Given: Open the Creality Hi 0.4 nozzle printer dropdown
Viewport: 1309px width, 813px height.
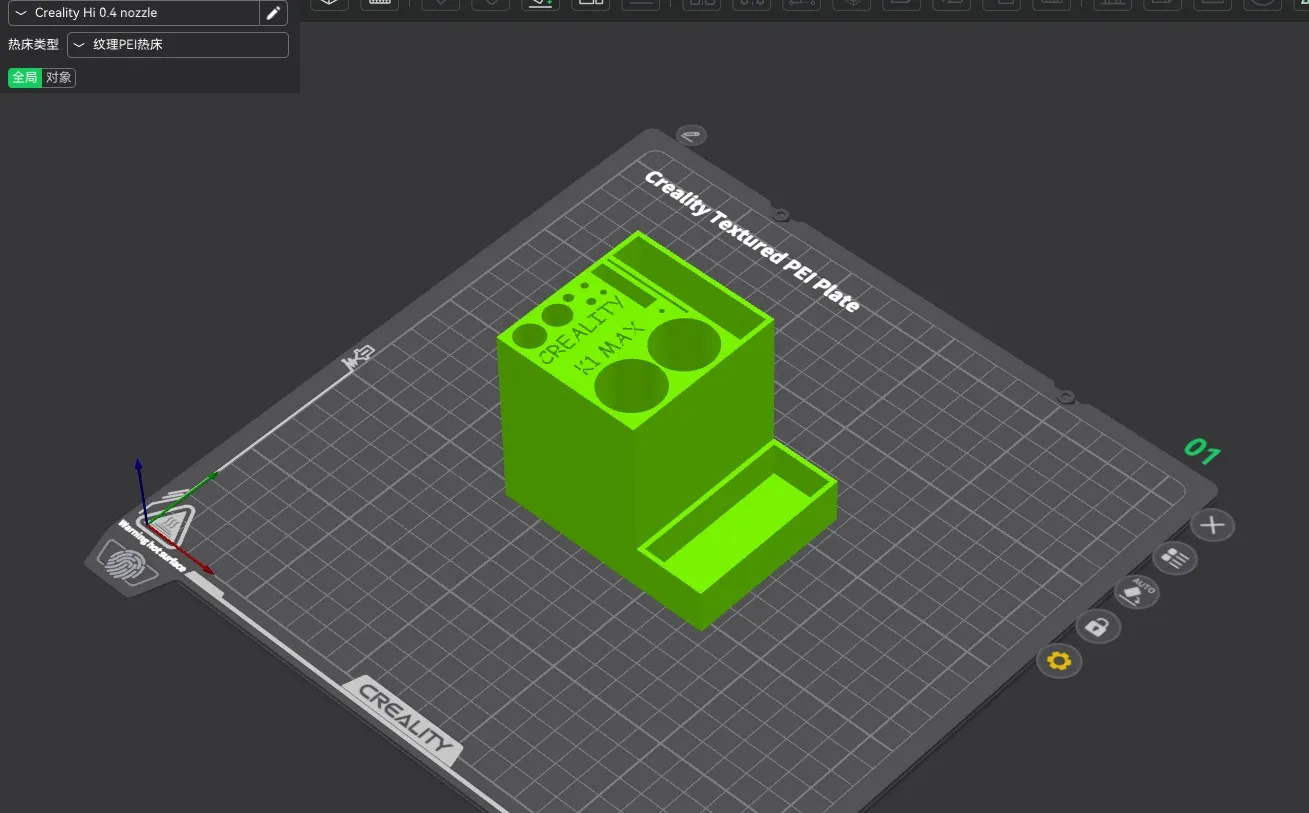Looking at the screenshot, I should coord(133,13).
